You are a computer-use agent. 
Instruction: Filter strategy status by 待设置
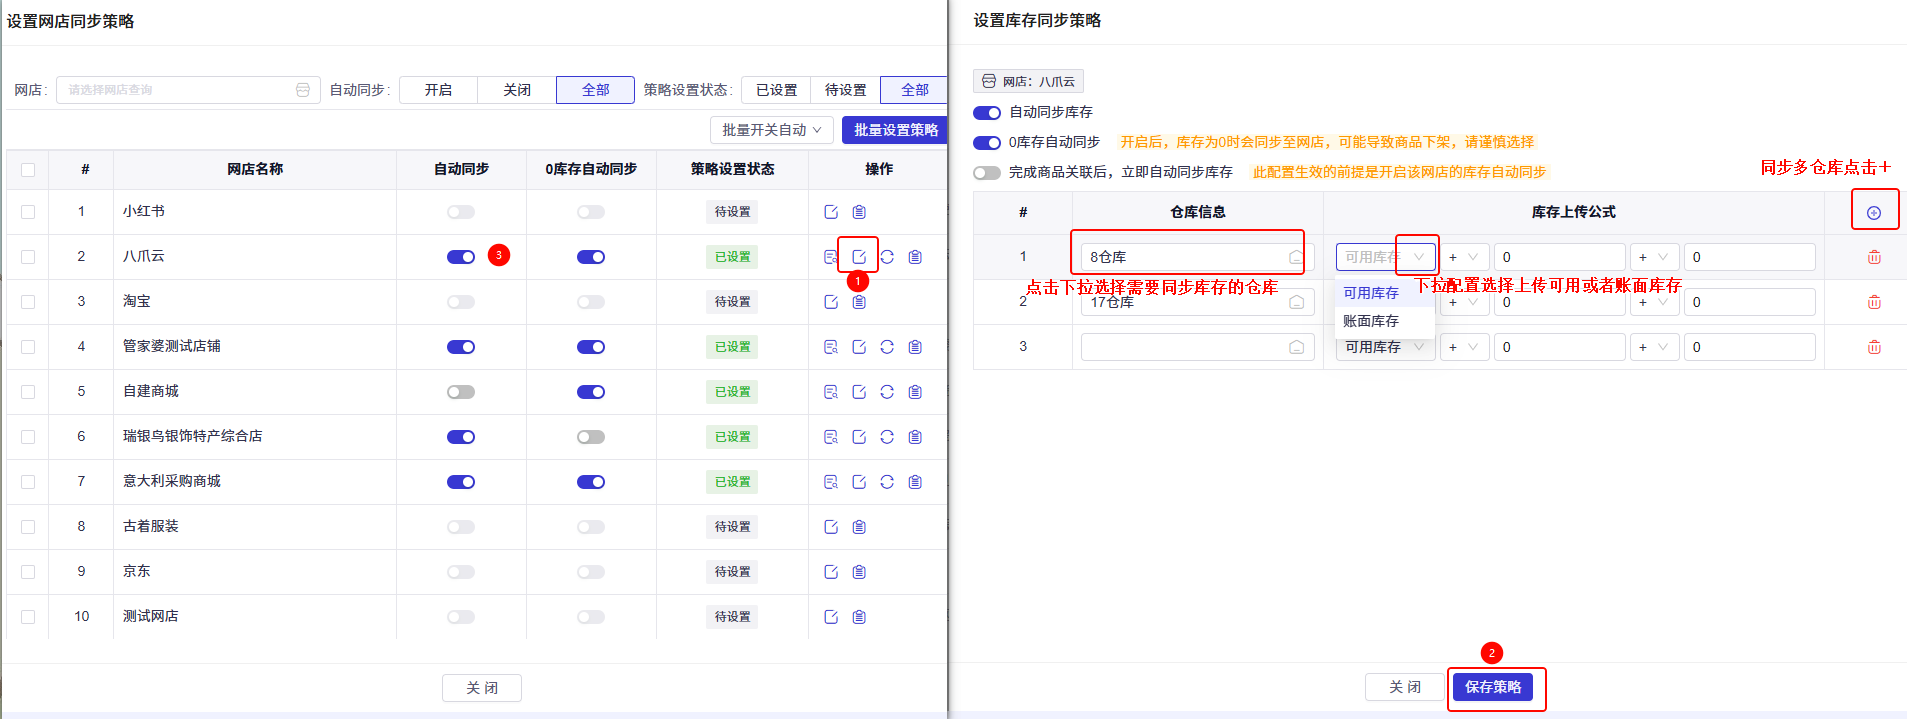point(845,90)
